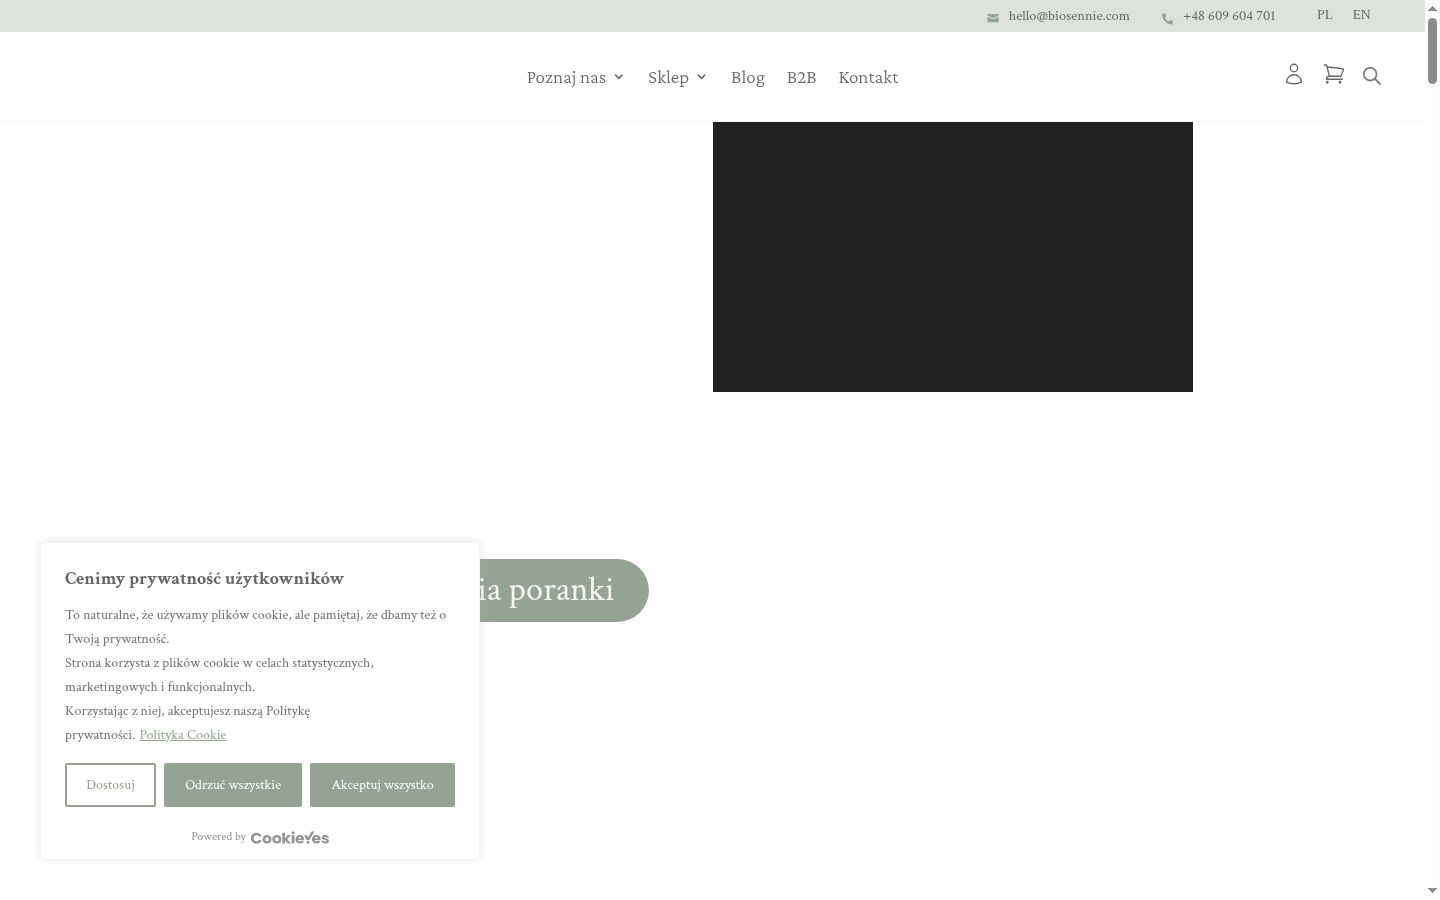Viewport: 1440px width, 900px height.
Task: Click the Odrzuć wszystkie button
Action: tap(233, 785)
